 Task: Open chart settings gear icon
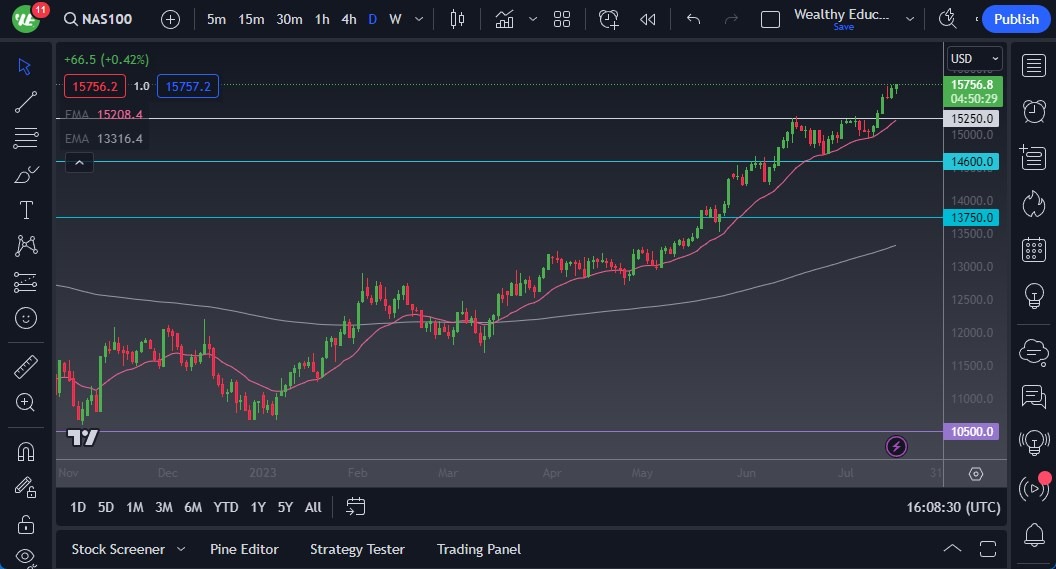coord(975,473)
